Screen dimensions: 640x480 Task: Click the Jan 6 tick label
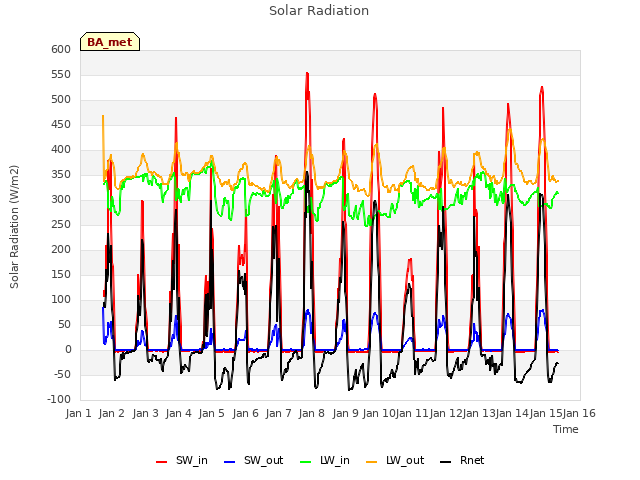(246, 413)
